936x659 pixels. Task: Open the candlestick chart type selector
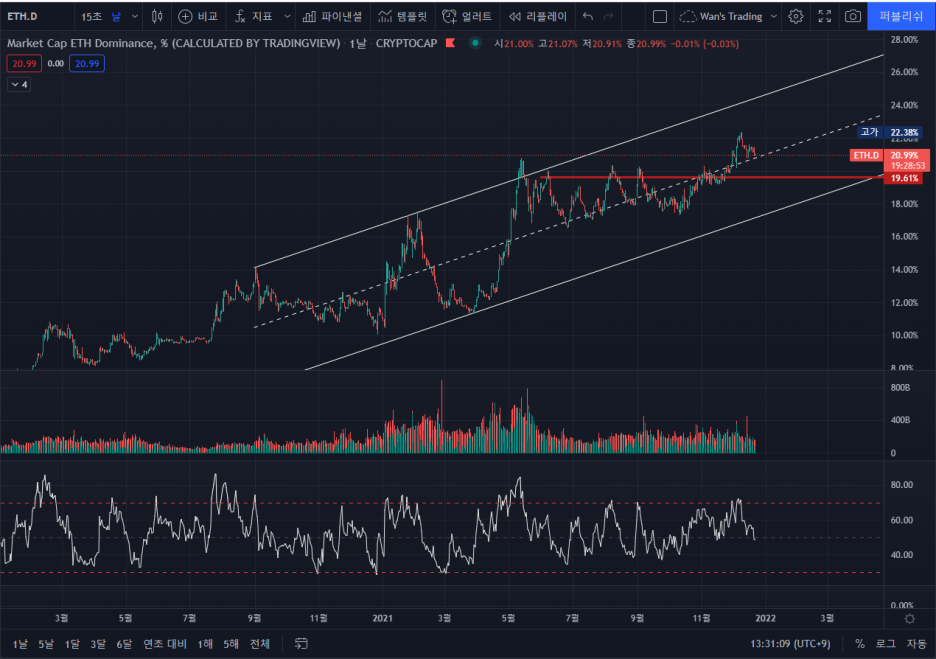[x=157, y=17]
